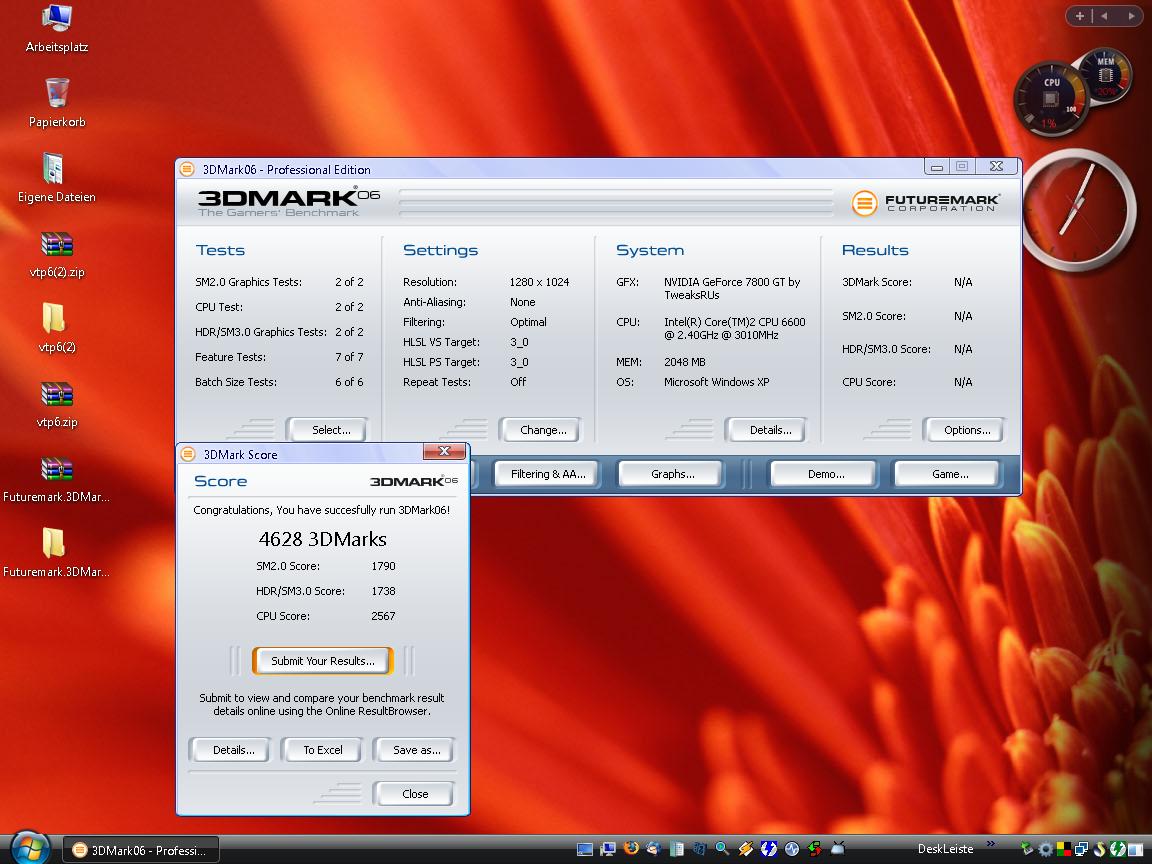Click the 3DMark06 taskbar button

(140, 850)
